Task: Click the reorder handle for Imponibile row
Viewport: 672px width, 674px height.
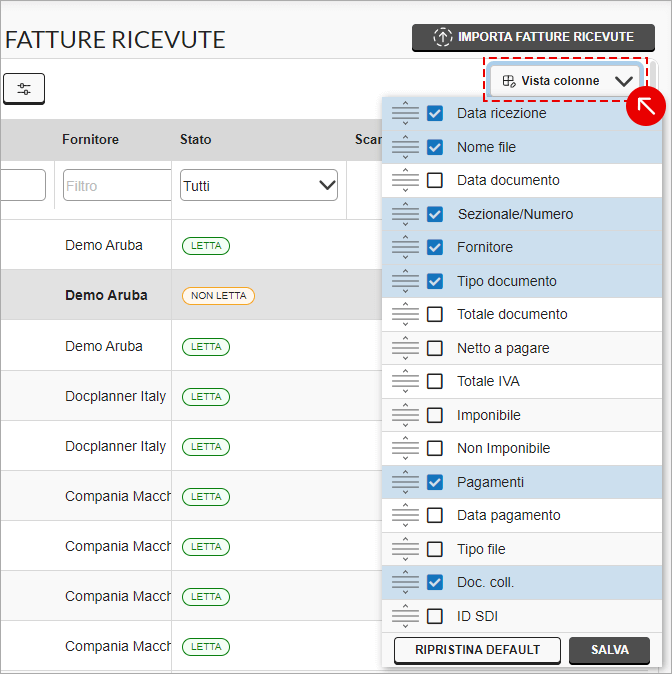Action: tap(405, 415)
